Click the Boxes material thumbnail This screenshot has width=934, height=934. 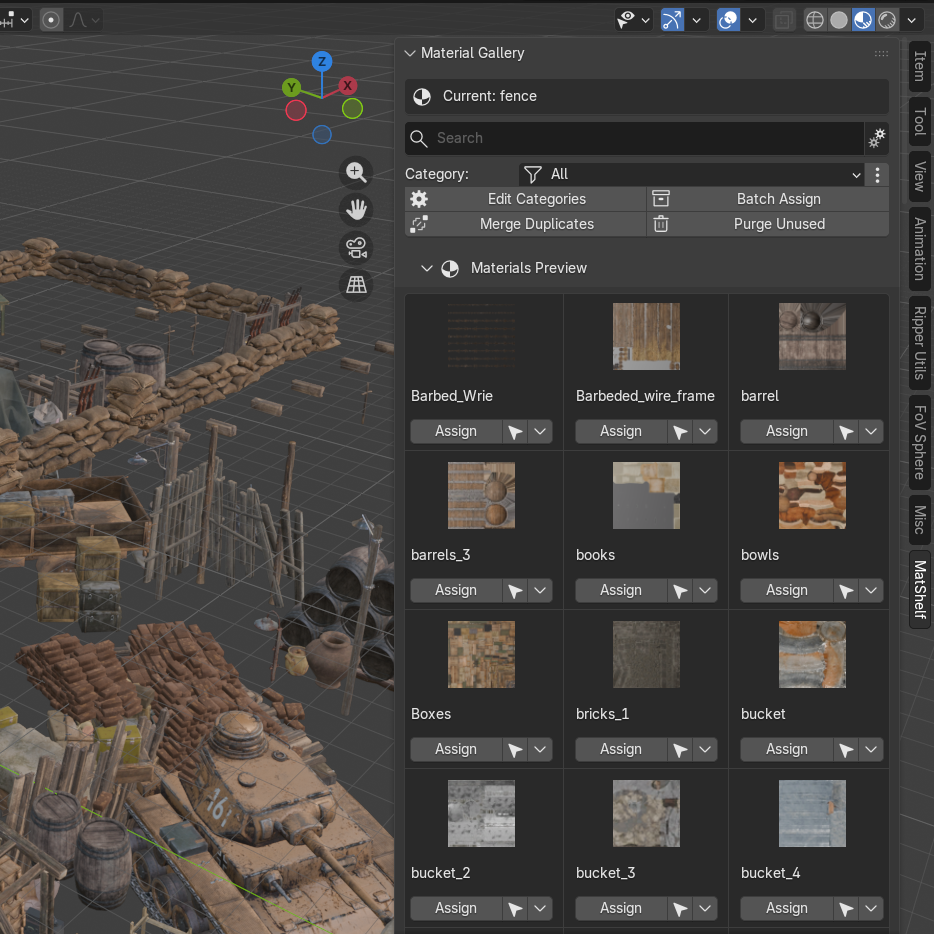click(x=481, y=655)
